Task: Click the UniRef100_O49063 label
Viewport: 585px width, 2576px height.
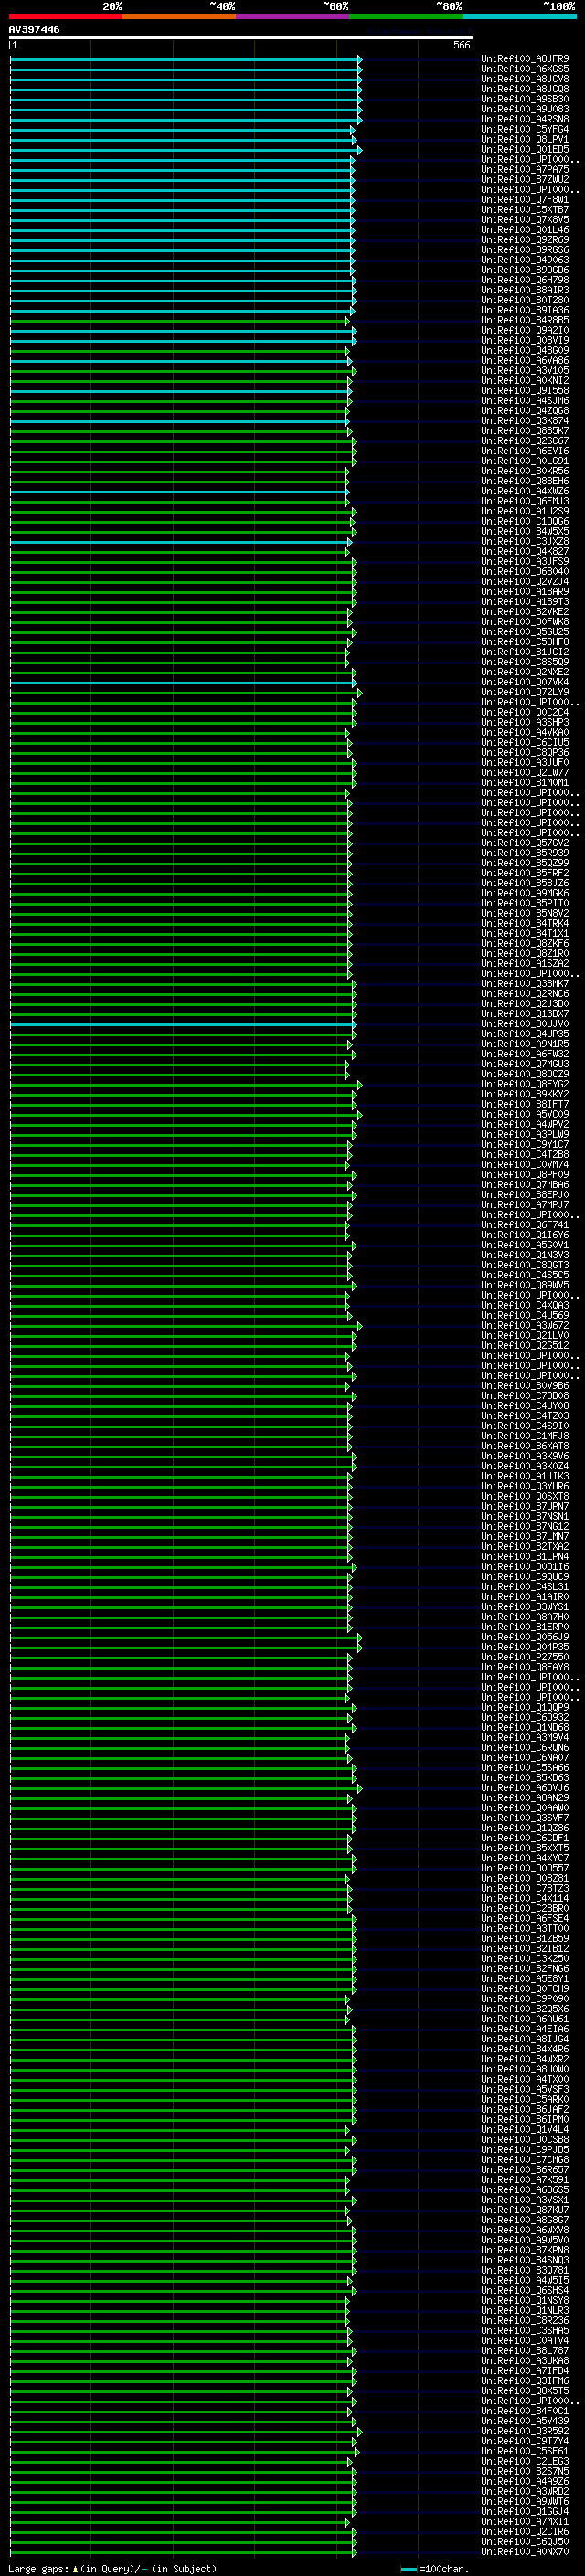Action: [x=525, y=260]
